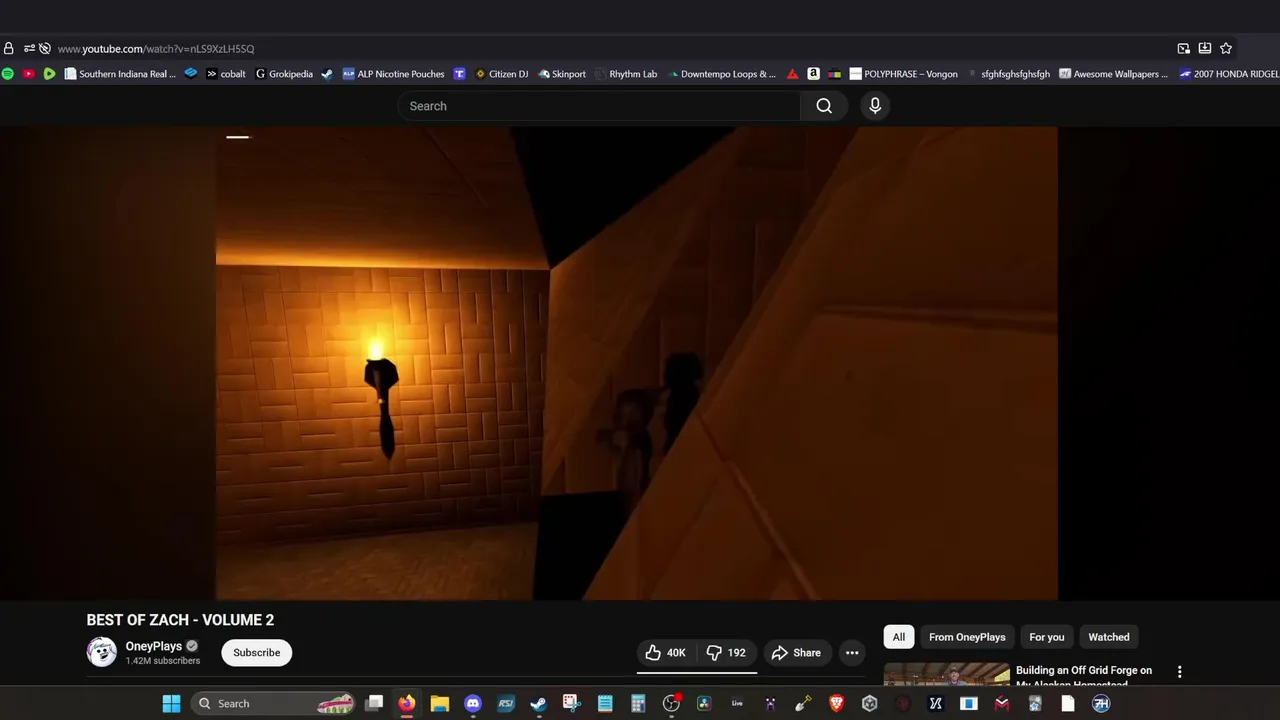Click the Windows taskbar Search box

(274, 704)
